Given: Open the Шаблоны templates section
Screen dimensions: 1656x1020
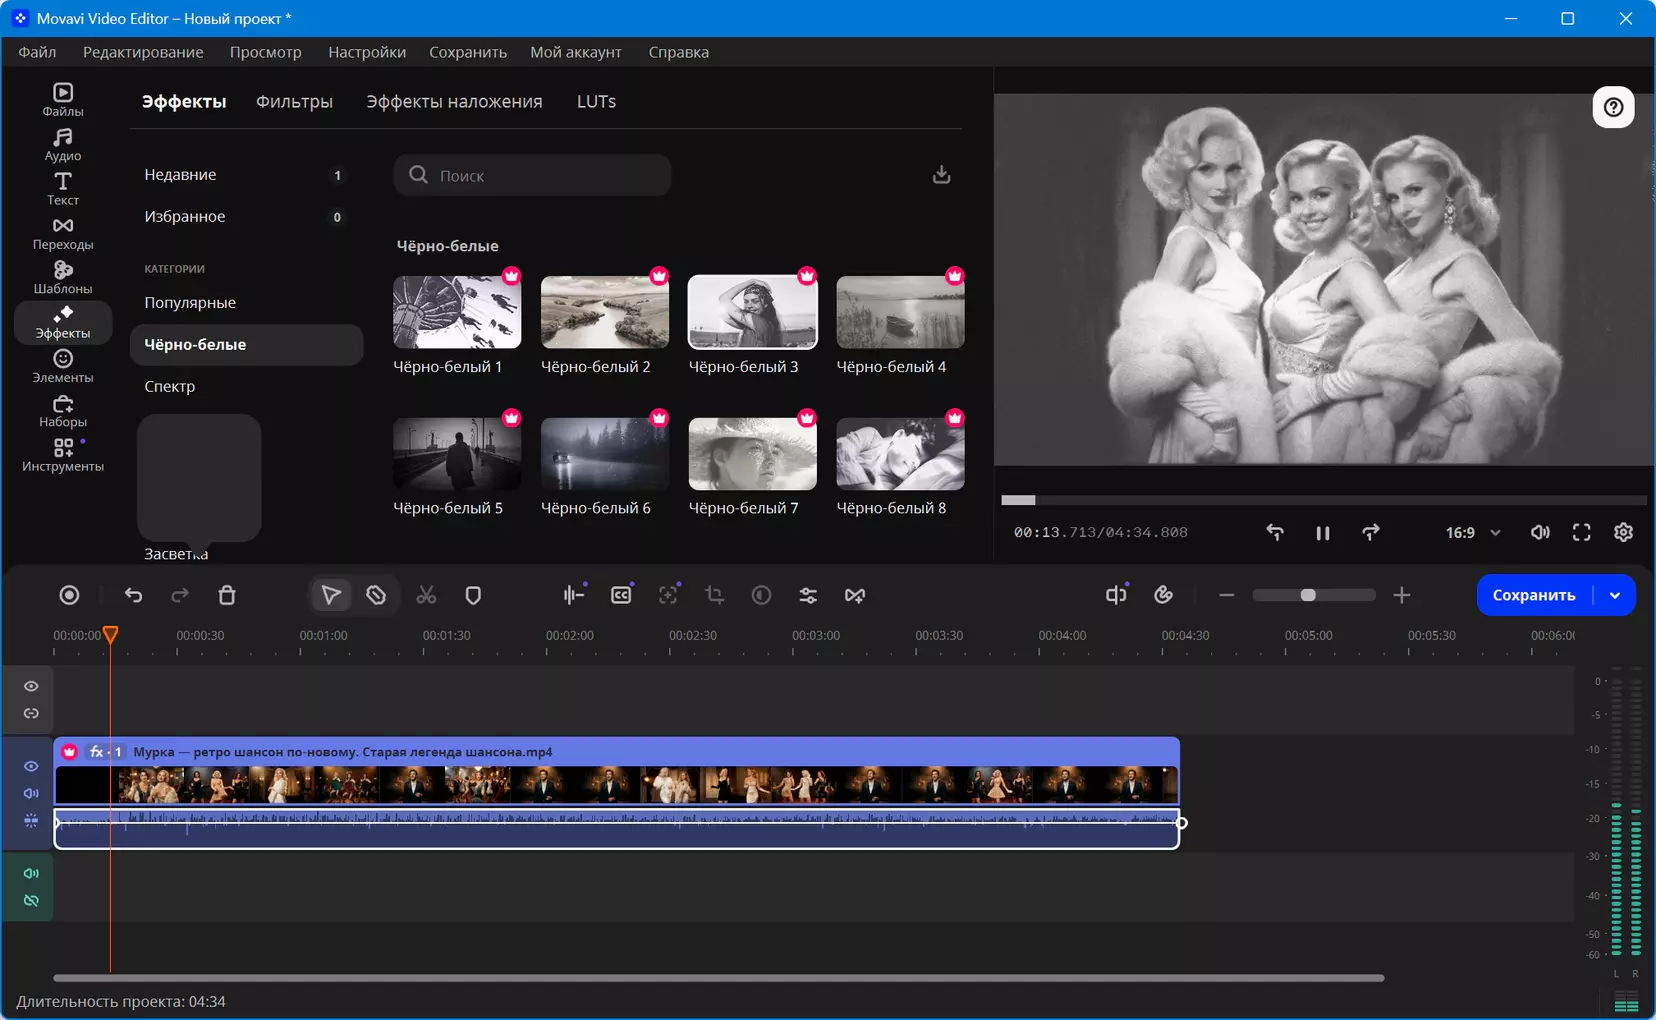Looking at the screenshot, I should click(x=62, y=277).
